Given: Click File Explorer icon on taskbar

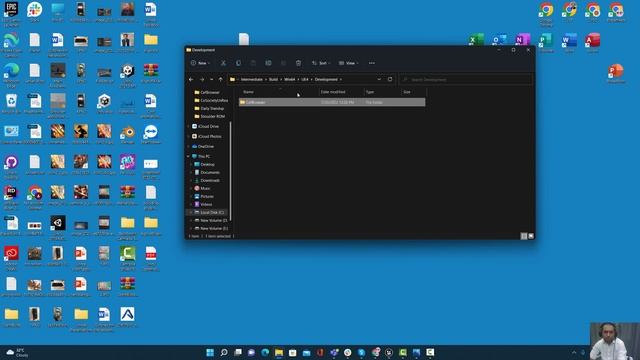Looking at the screenshot, I should coord(279,352).
